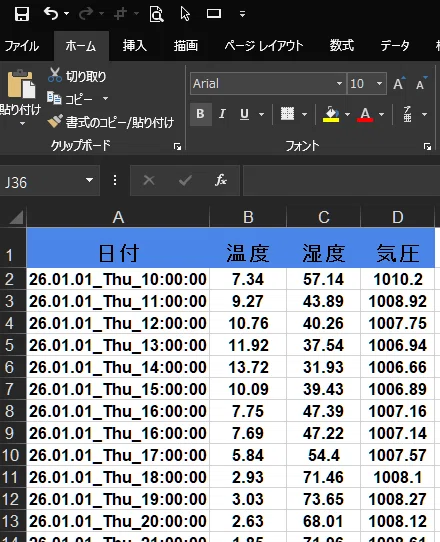Screen dimensions: 440x542
Task: Save the workbook with the floppy disk icon
Action: click(22, 14)
